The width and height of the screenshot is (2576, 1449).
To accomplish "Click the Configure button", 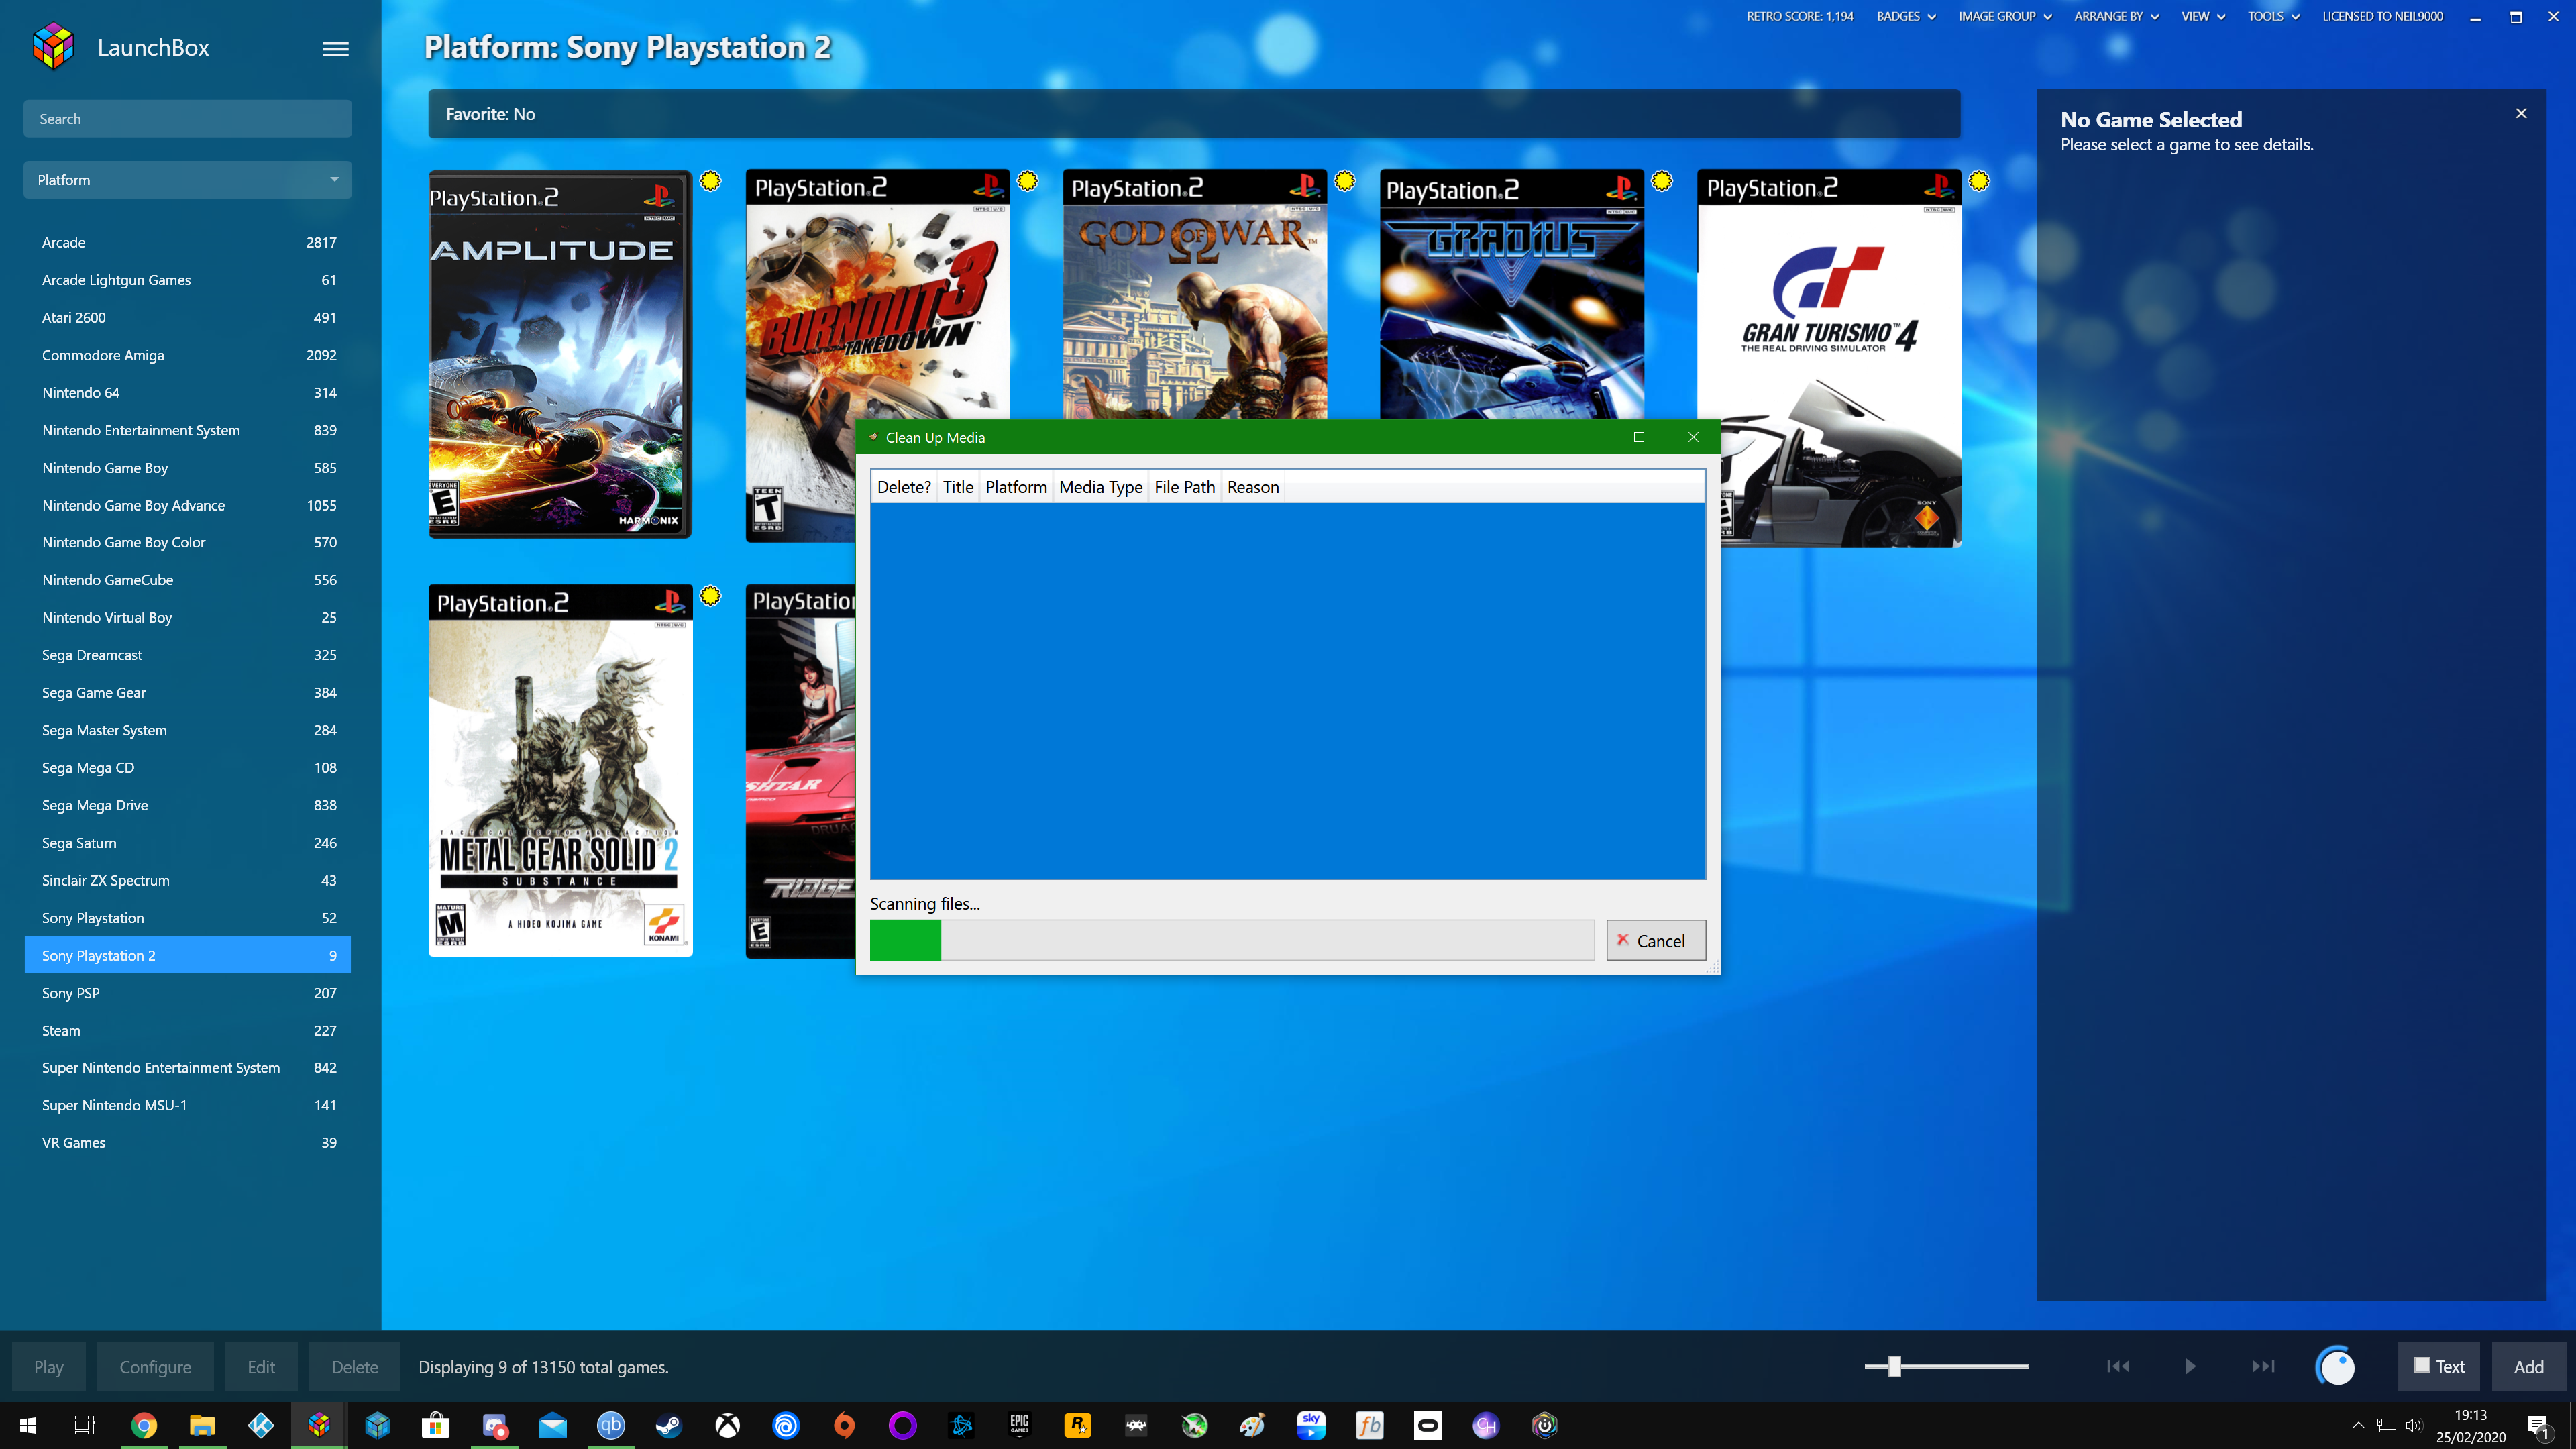I will tap(155, 1367).
